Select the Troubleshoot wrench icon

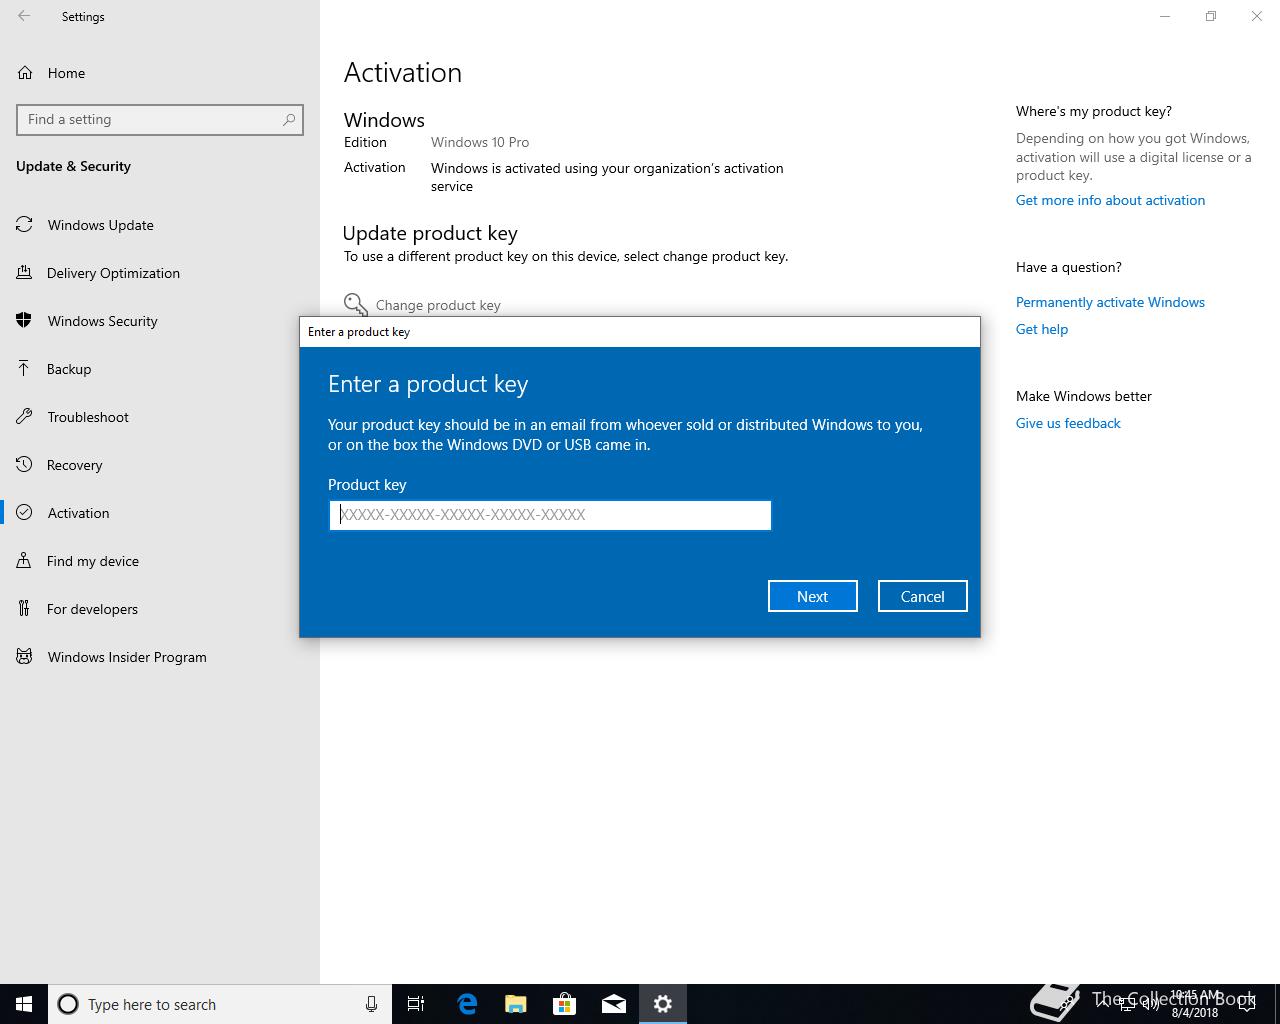tap(24, 417)
